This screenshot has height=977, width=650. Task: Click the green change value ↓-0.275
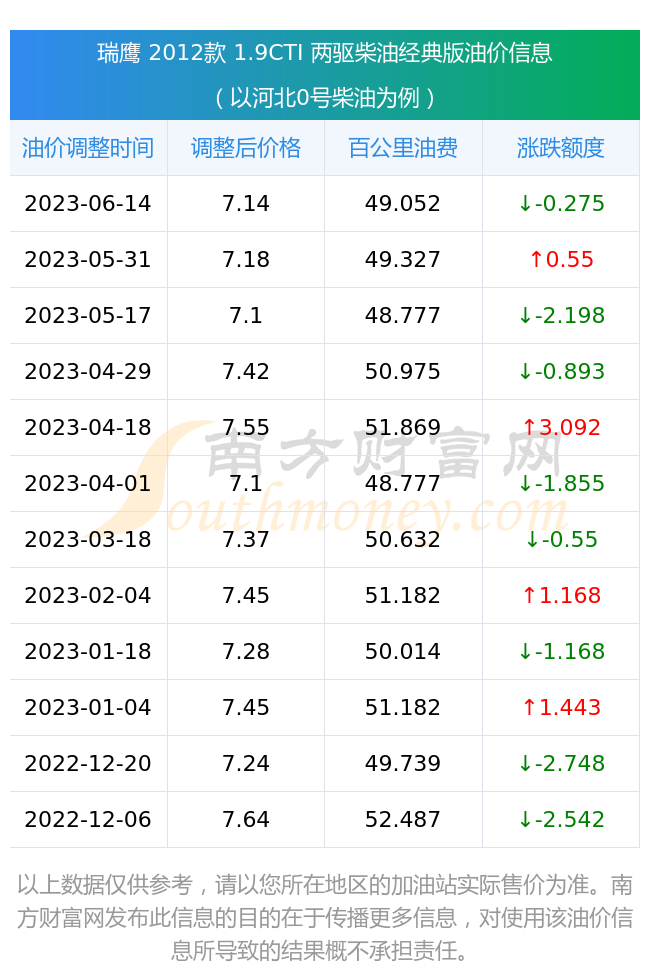pos(562,204)
